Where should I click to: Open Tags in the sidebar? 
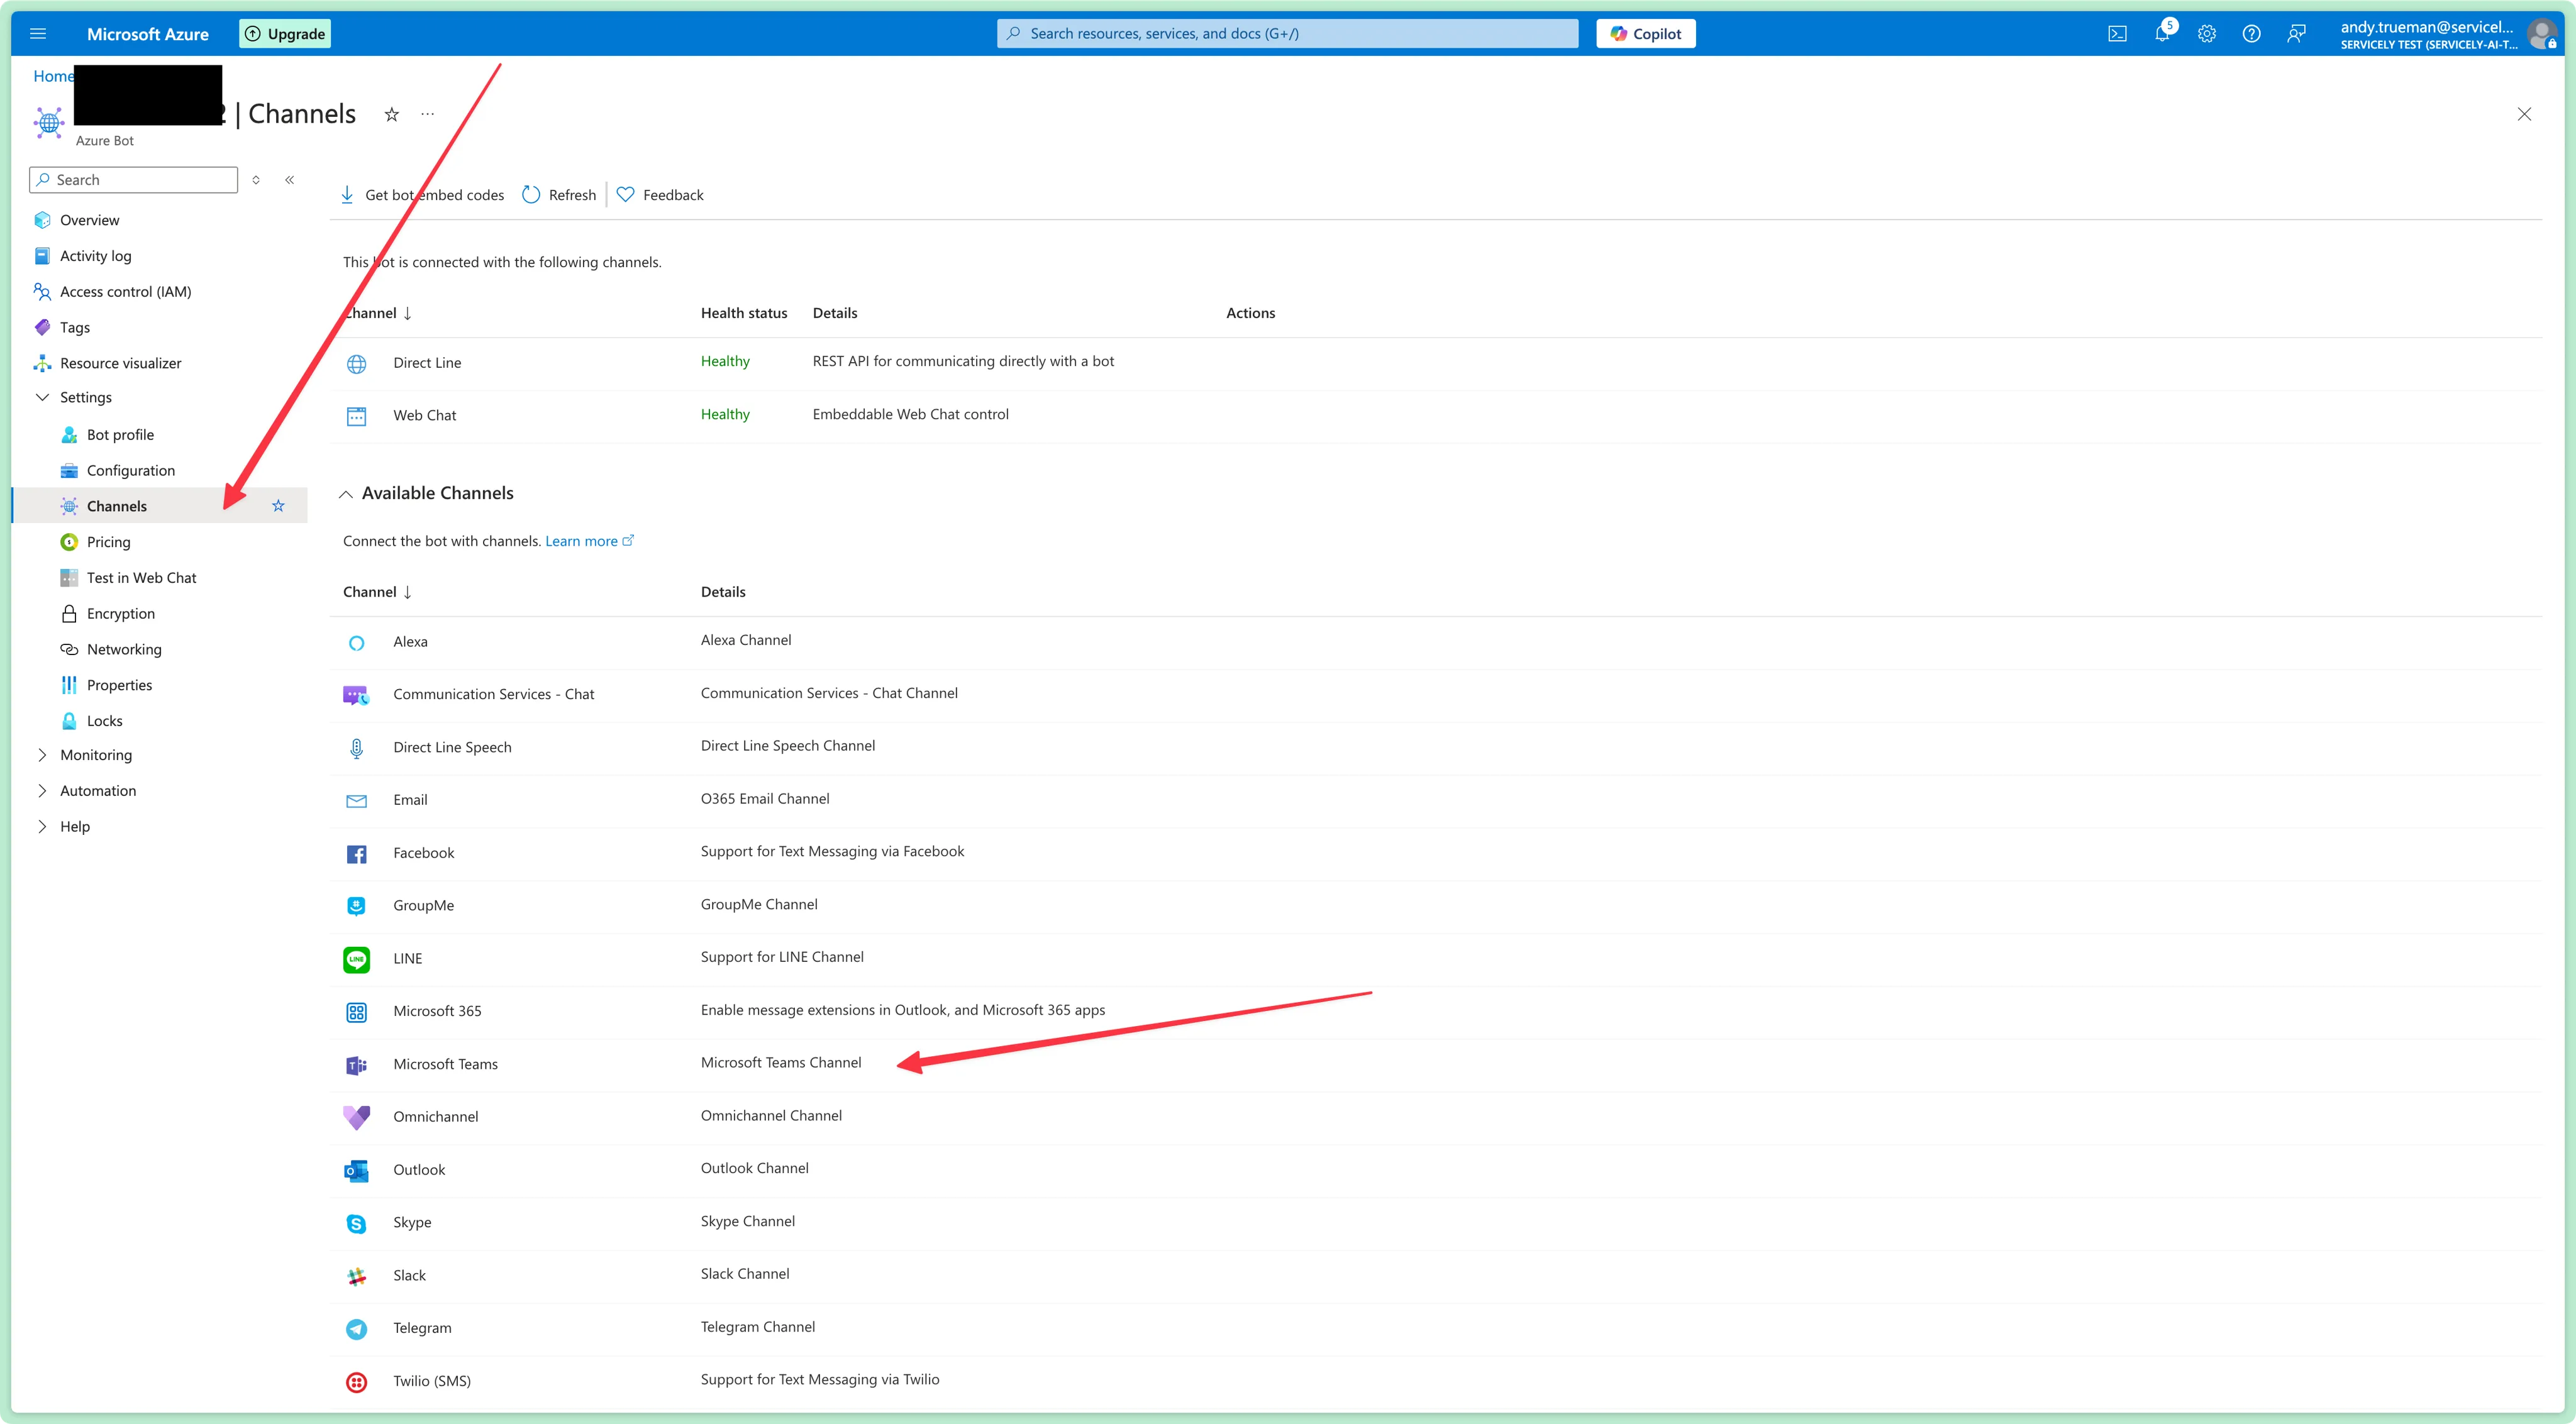point(74,328)
